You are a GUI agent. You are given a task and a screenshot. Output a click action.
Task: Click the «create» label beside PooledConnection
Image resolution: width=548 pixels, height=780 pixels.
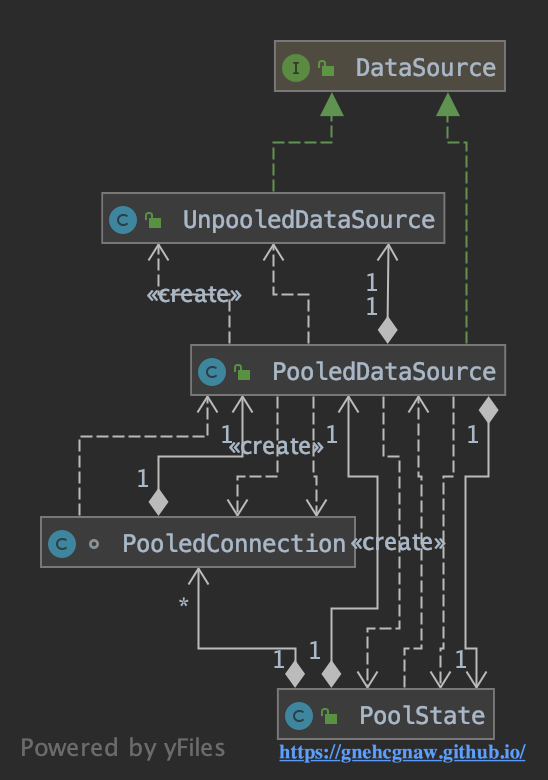click(x=398, y=542)
